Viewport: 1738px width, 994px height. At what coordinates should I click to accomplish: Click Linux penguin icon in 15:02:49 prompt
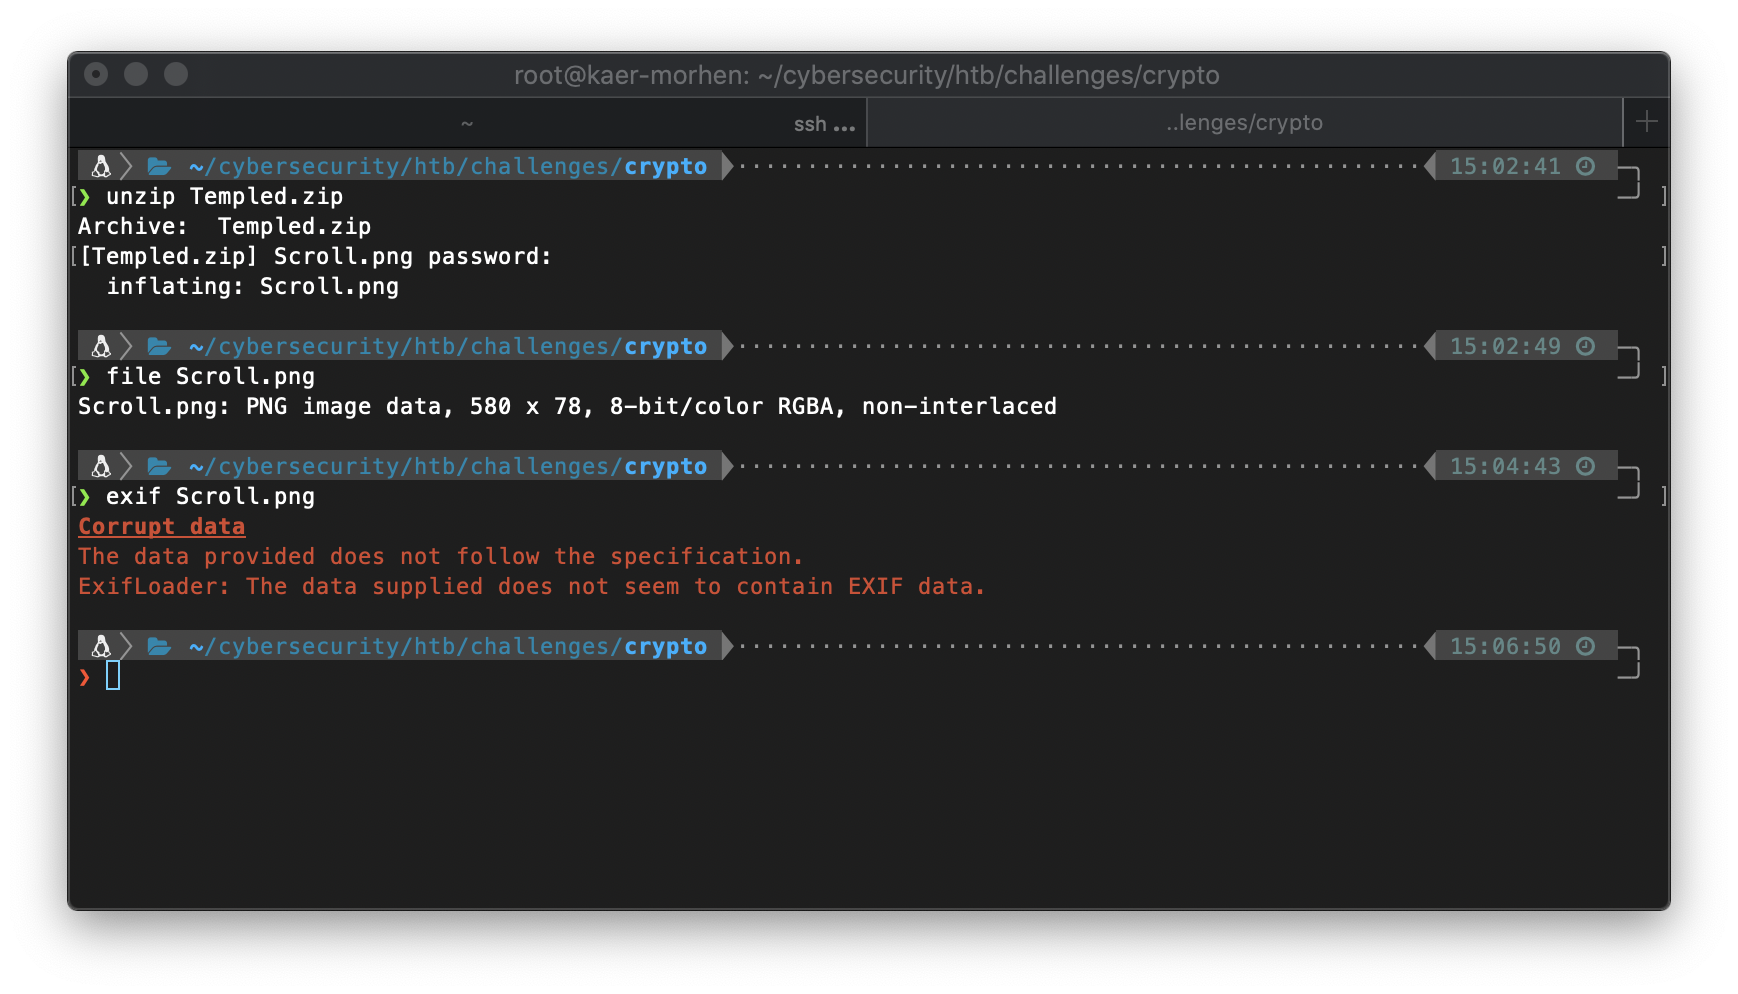click(x=101, y=346)
